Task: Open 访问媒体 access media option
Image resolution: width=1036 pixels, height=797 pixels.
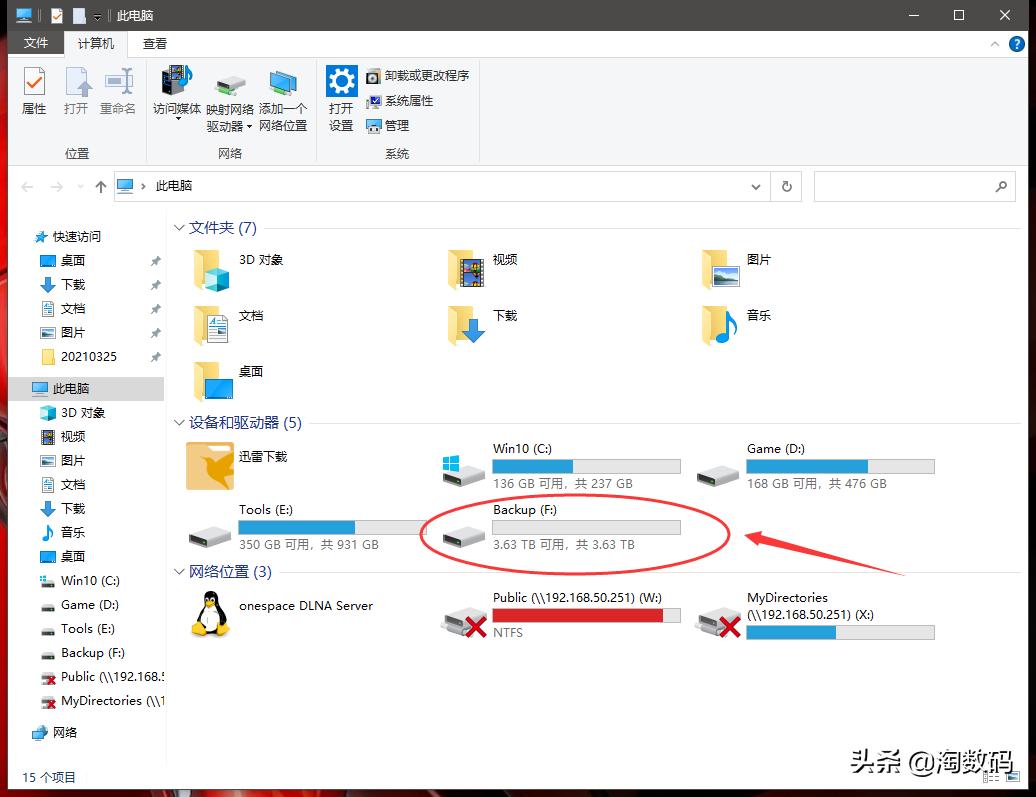Action: coord(176,91)
